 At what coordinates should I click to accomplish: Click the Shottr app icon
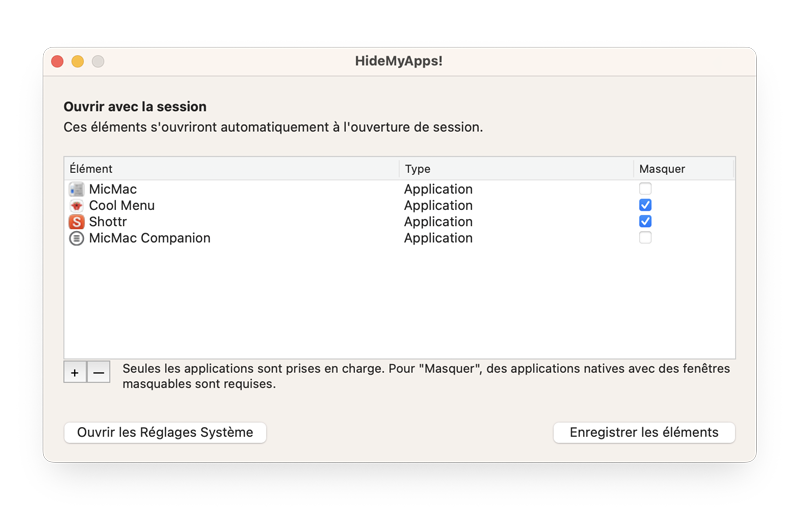coord(77,222)
